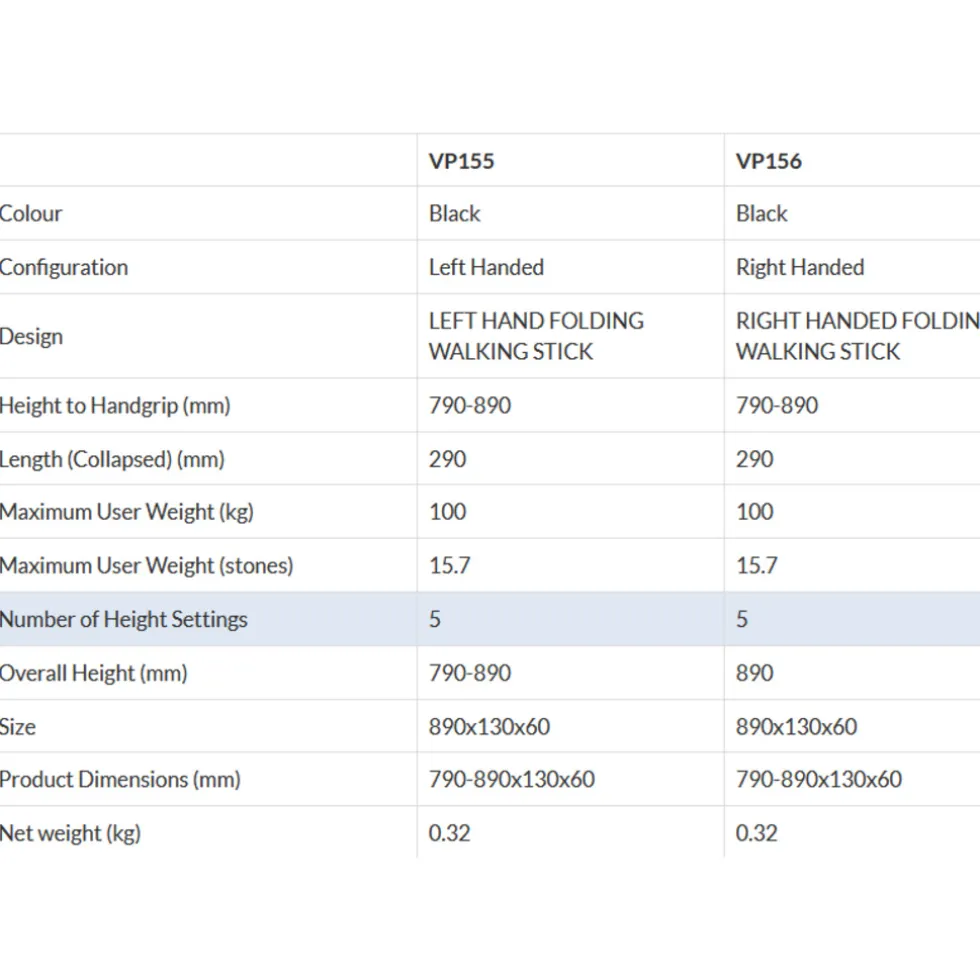Select the Colour row label
The image size is (980, 980).
point(32,214)
